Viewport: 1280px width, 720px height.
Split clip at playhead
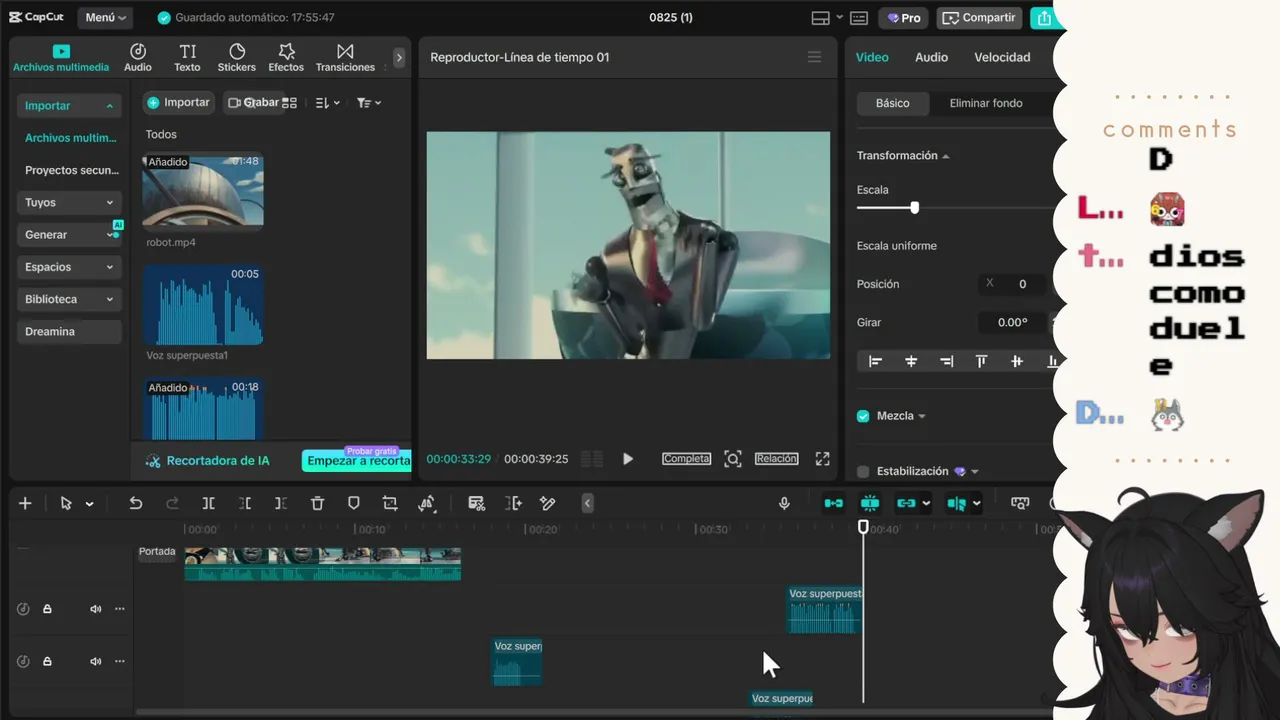point(208,503)
